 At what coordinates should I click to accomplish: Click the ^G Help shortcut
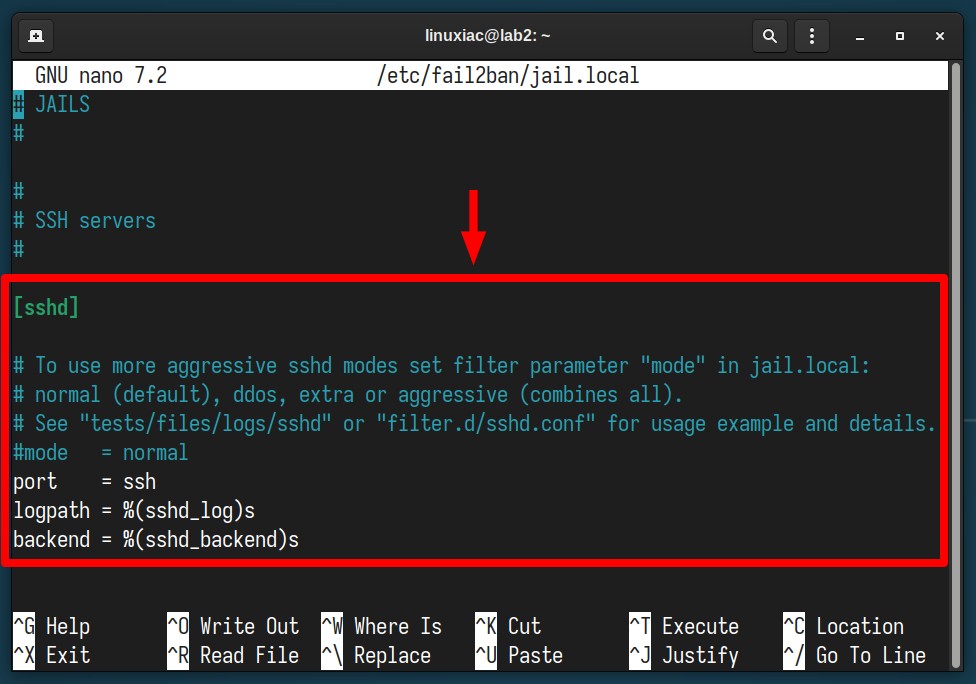52,626
